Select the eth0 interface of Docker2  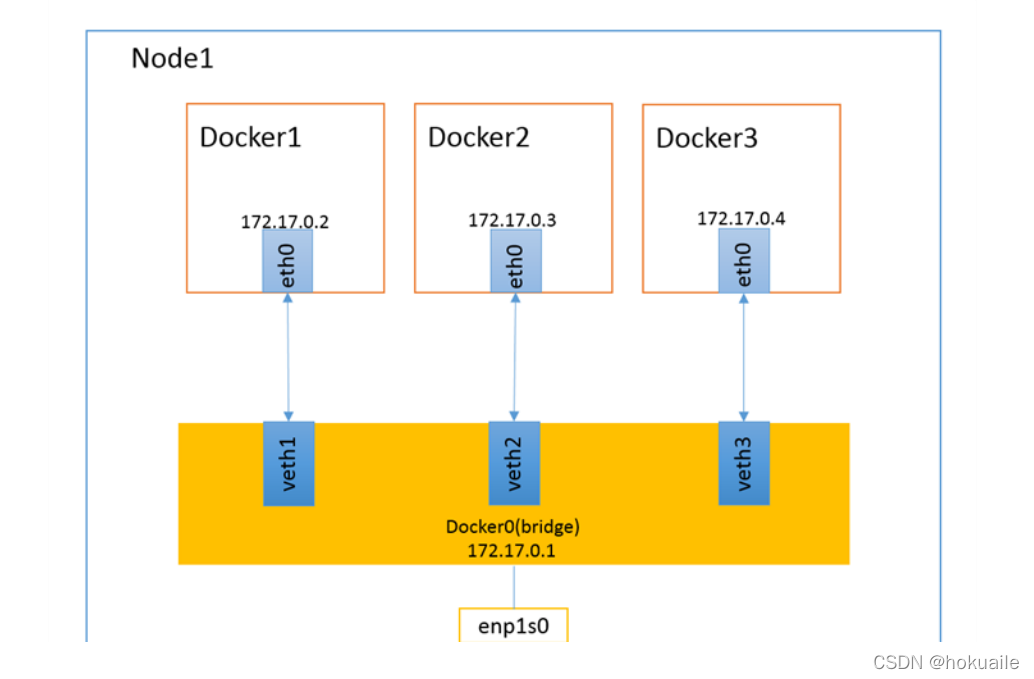click(x=514, y=263)
